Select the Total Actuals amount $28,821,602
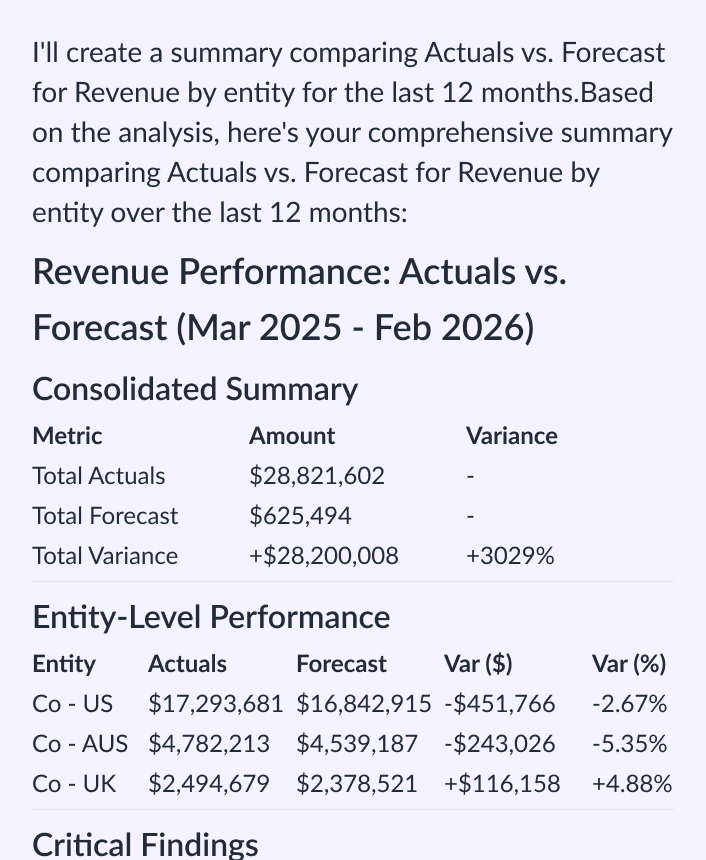706x860 pixels. pyautogui.click(x=316, y=476)
